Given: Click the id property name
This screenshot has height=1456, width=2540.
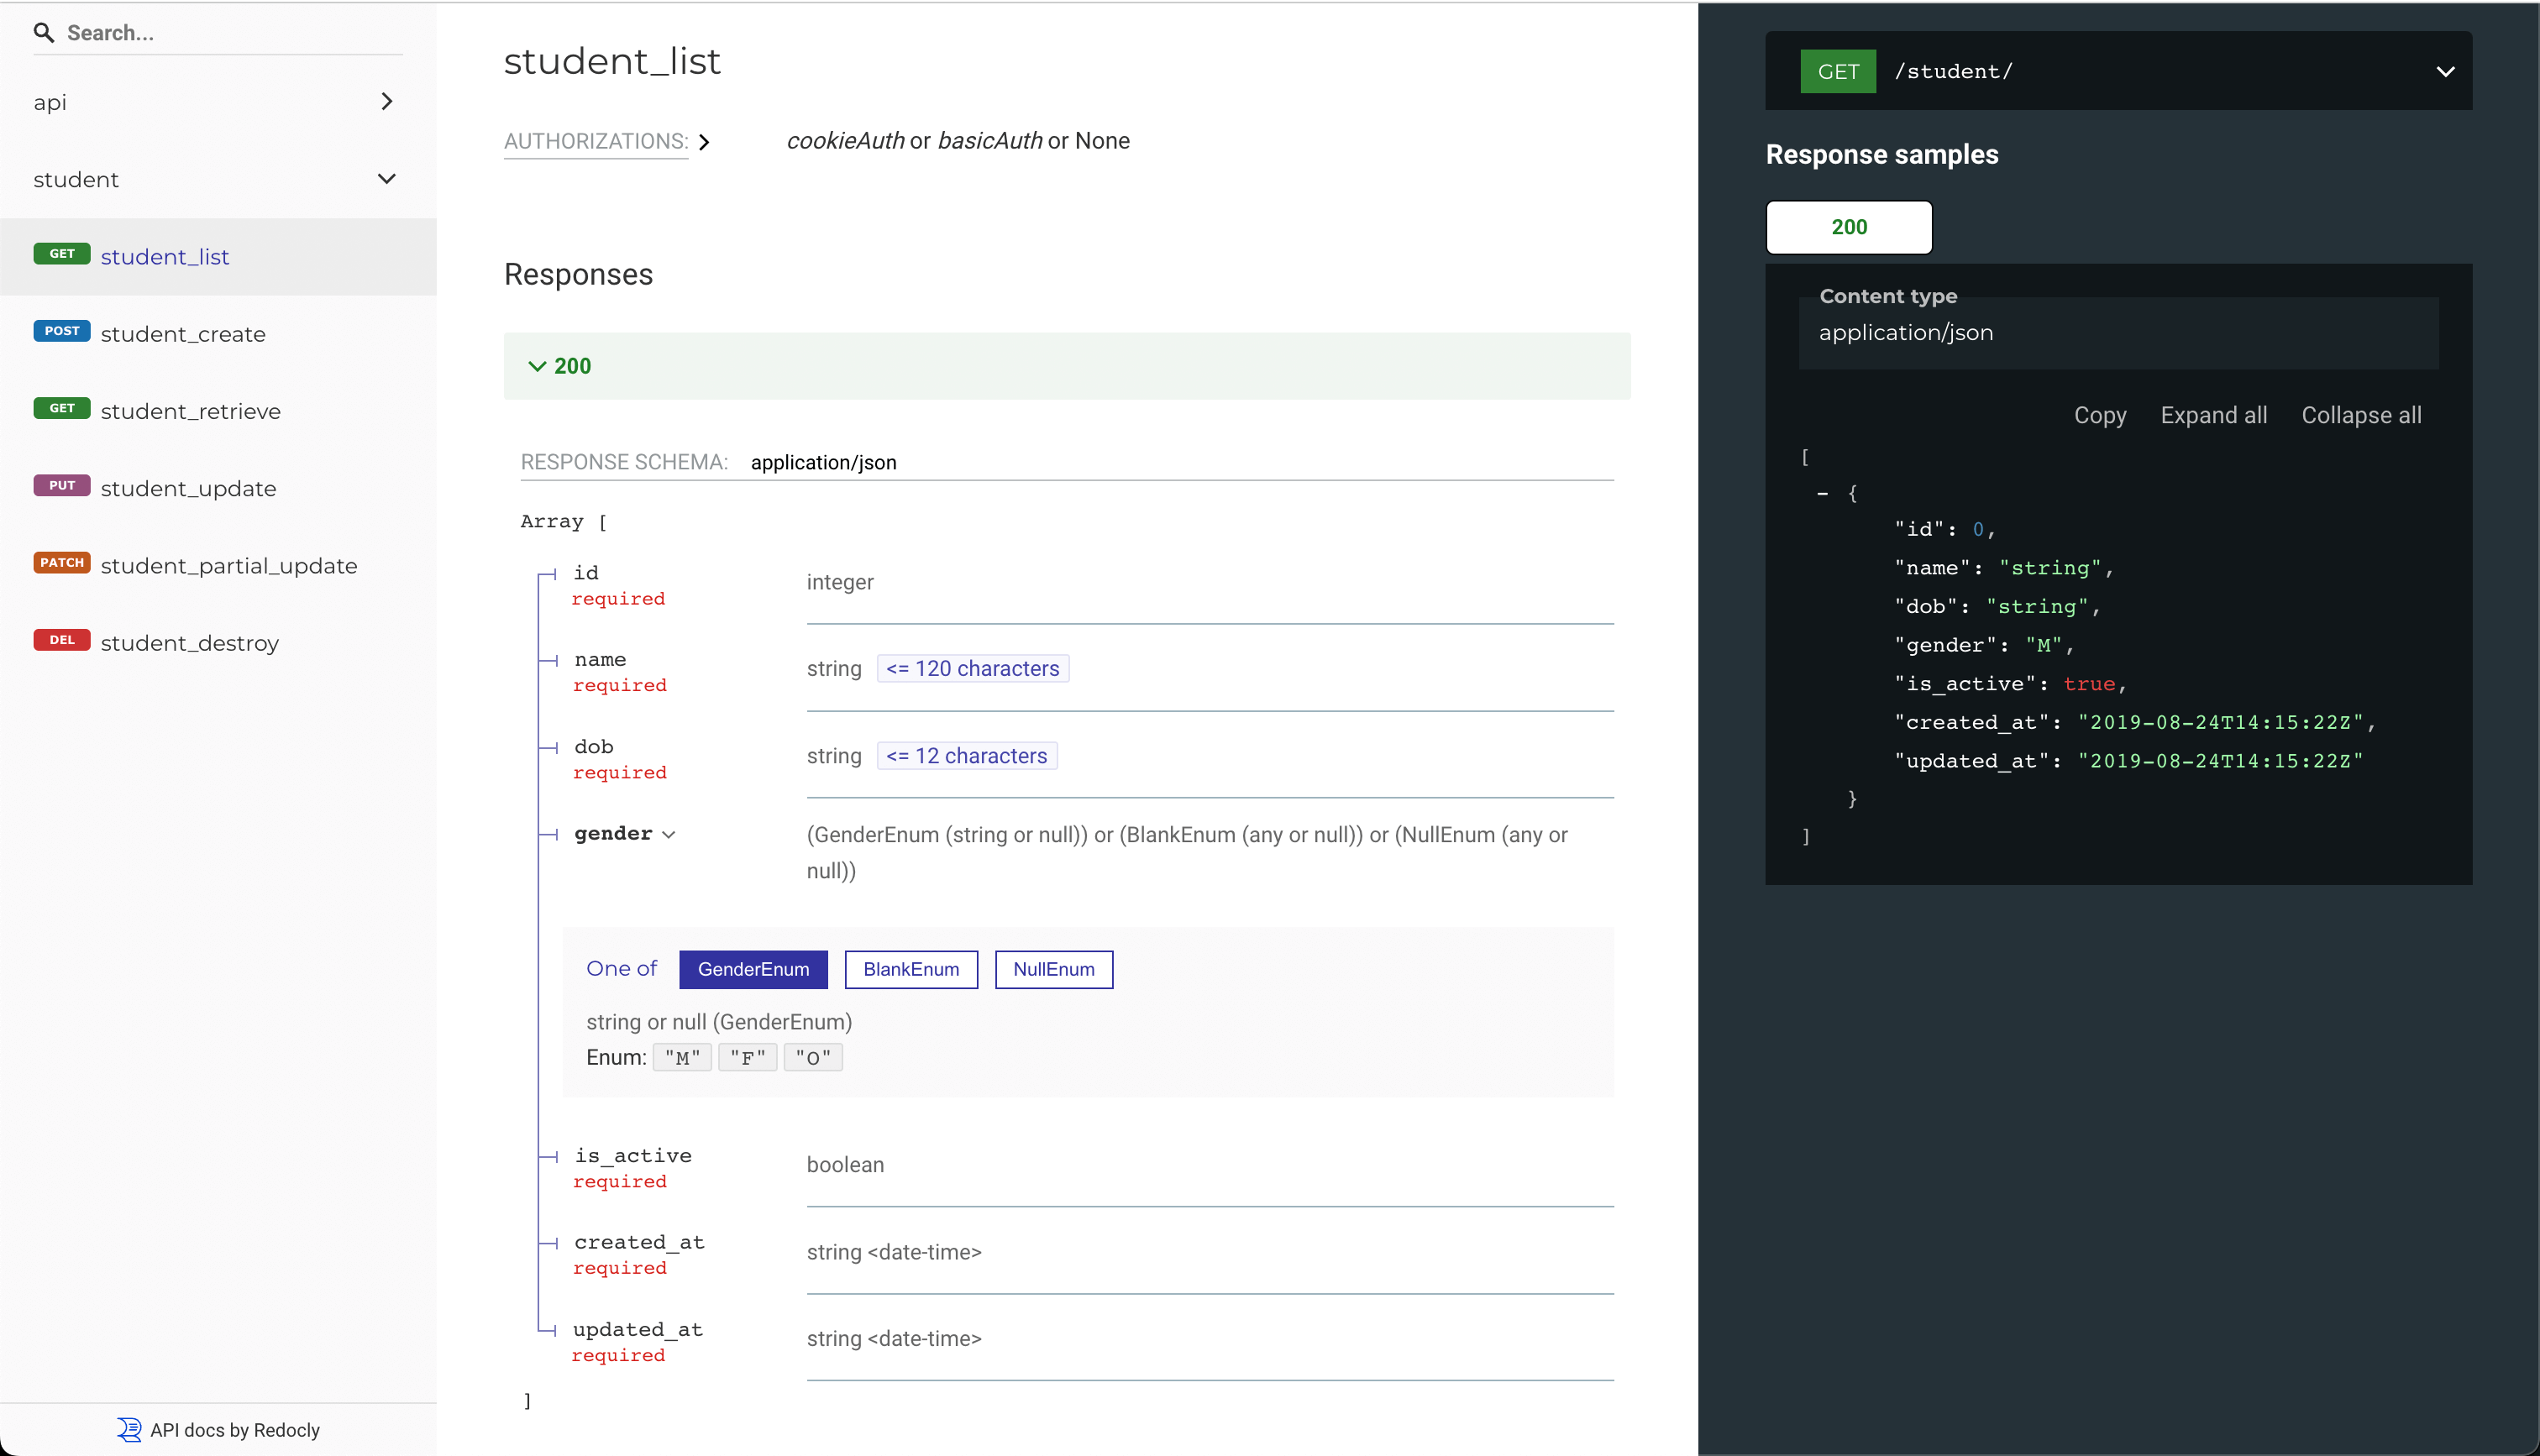Looking at the screenshot, I should [586, 573].
